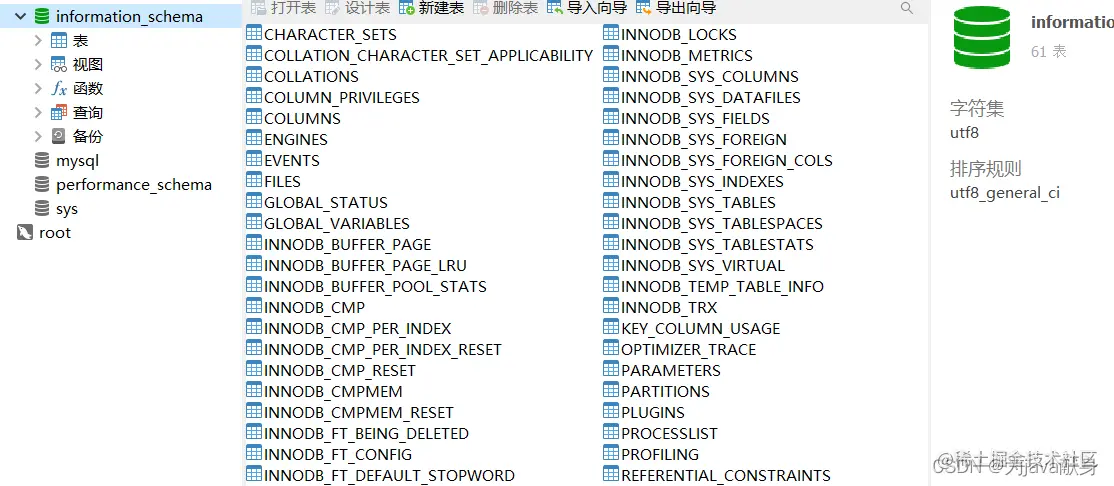This screenshot has width=1114, height=486.
Task: Select GLOBAL_STATUS table name
Action: pyautogui.click(x=326, y=202)
